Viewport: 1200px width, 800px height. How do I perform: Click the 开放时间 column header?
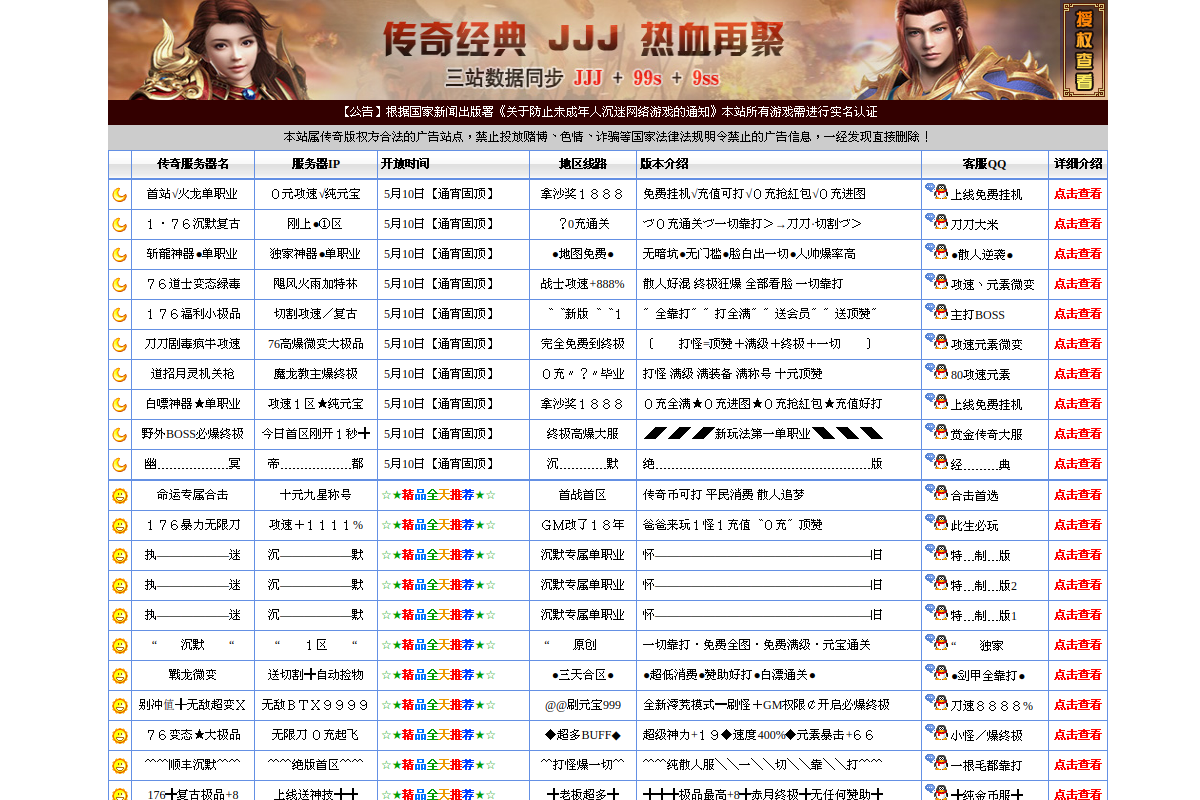pyautogui.click(x=405, y=164)
